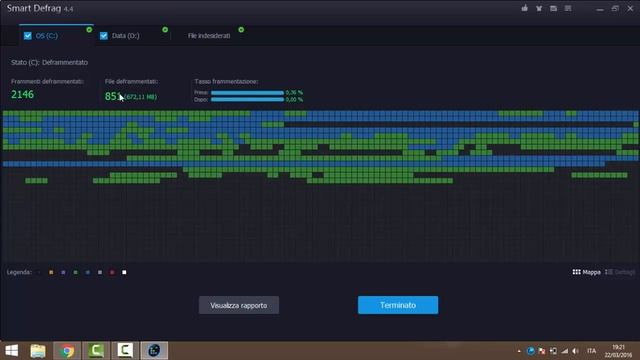
Task: Click the gray legend swatch
Action: point(100,272)
